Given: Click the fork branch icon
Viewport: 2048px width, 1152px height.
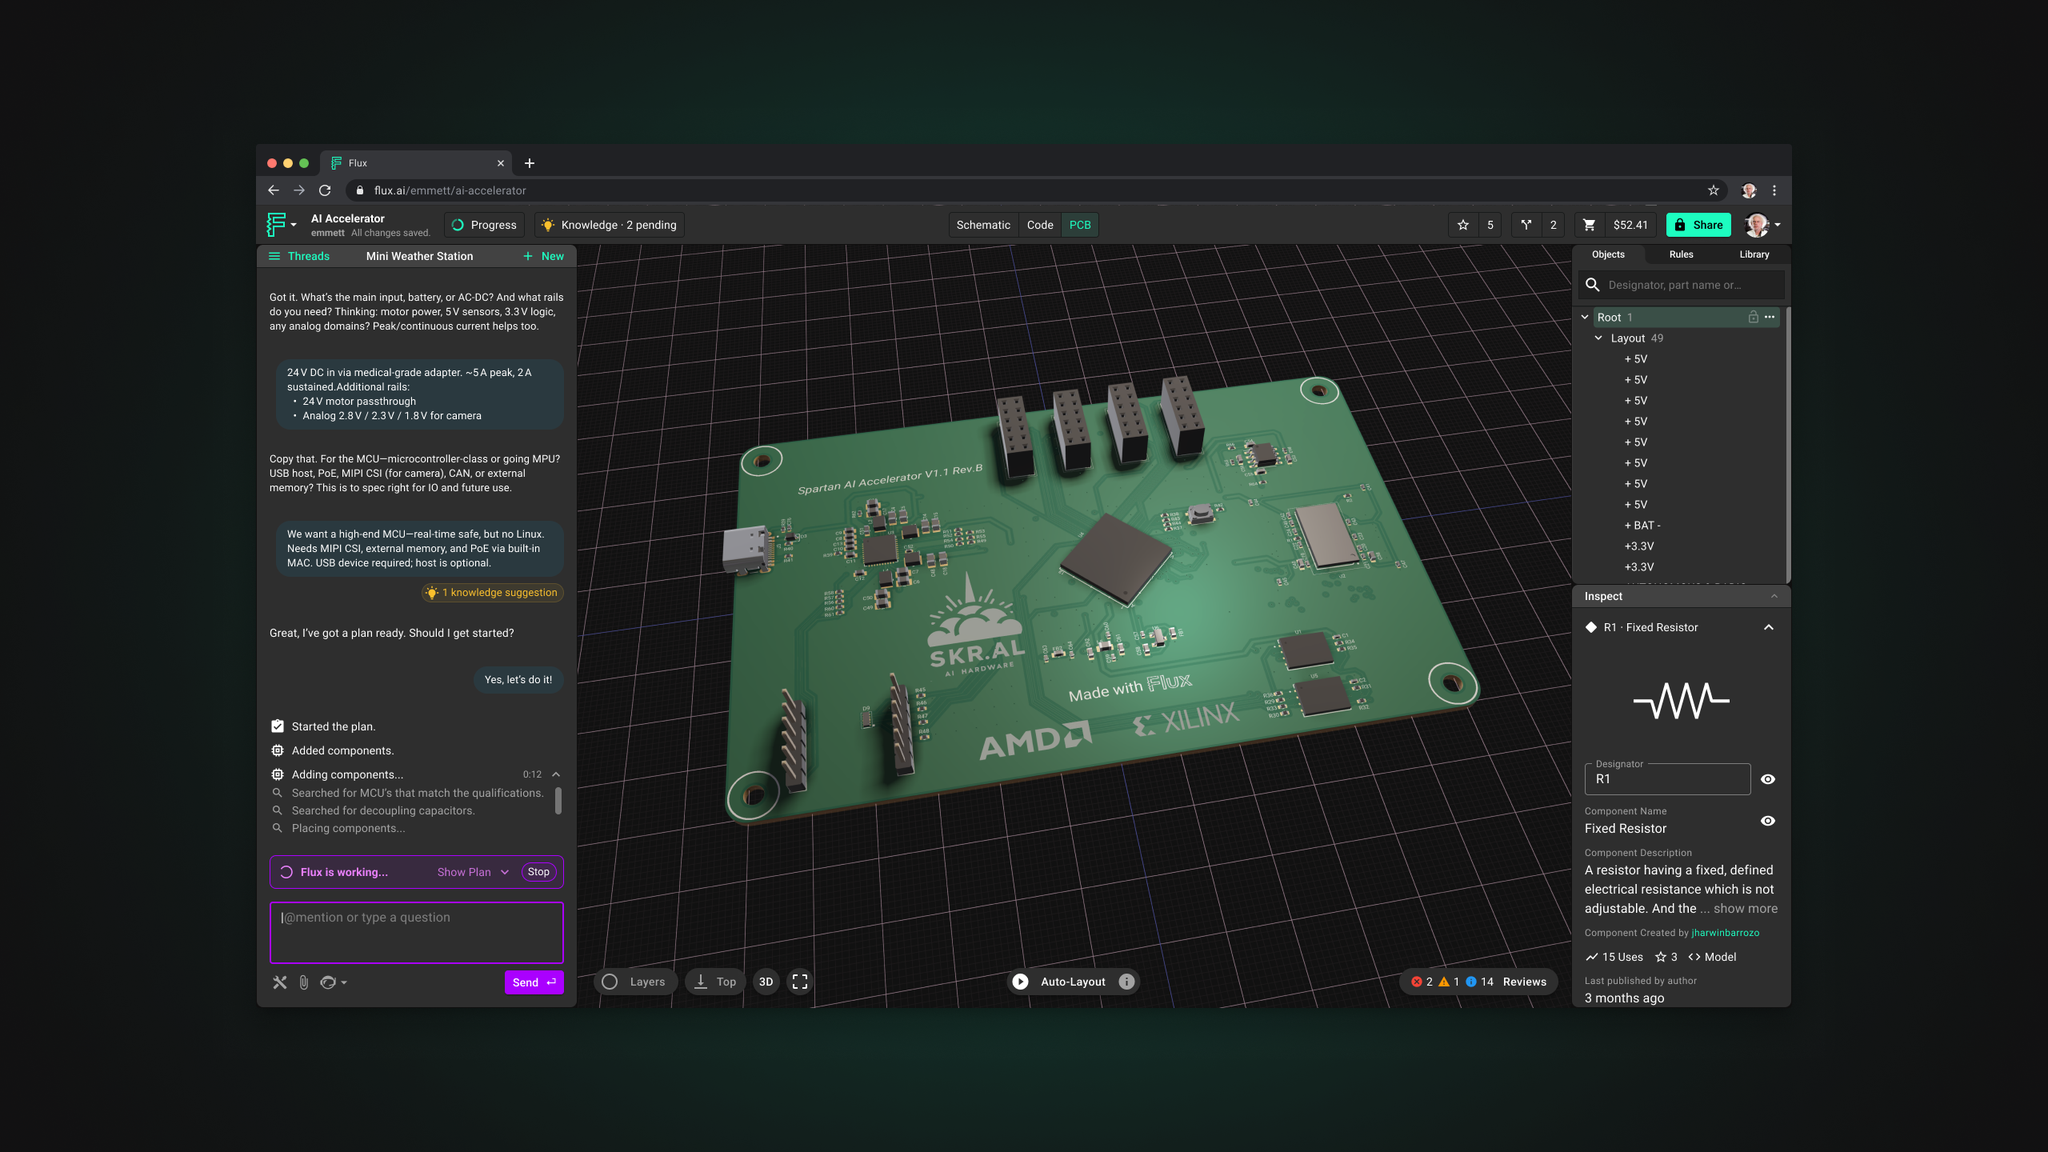Looking at the screenshot, I should 1526,225.
